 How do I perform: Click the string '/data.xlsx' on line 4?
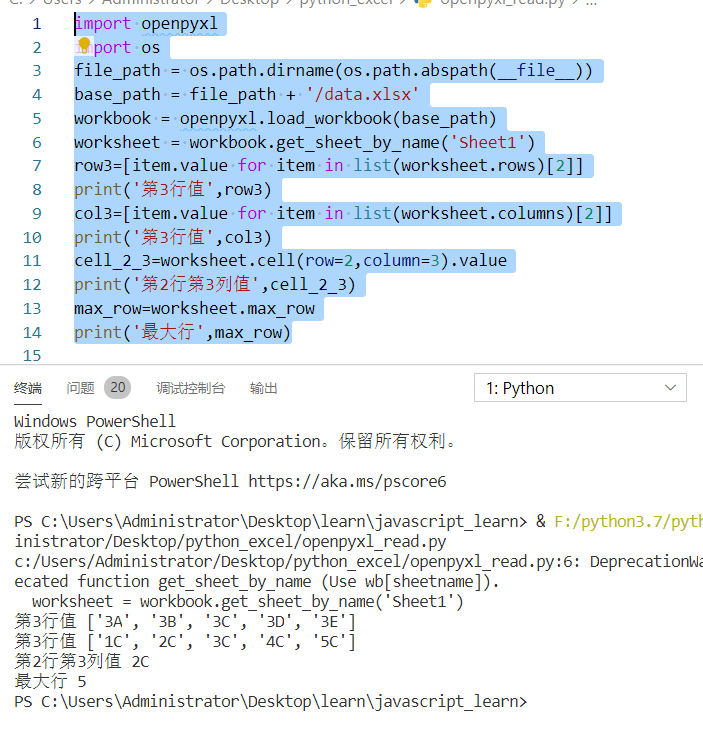[x=362, y=94]
